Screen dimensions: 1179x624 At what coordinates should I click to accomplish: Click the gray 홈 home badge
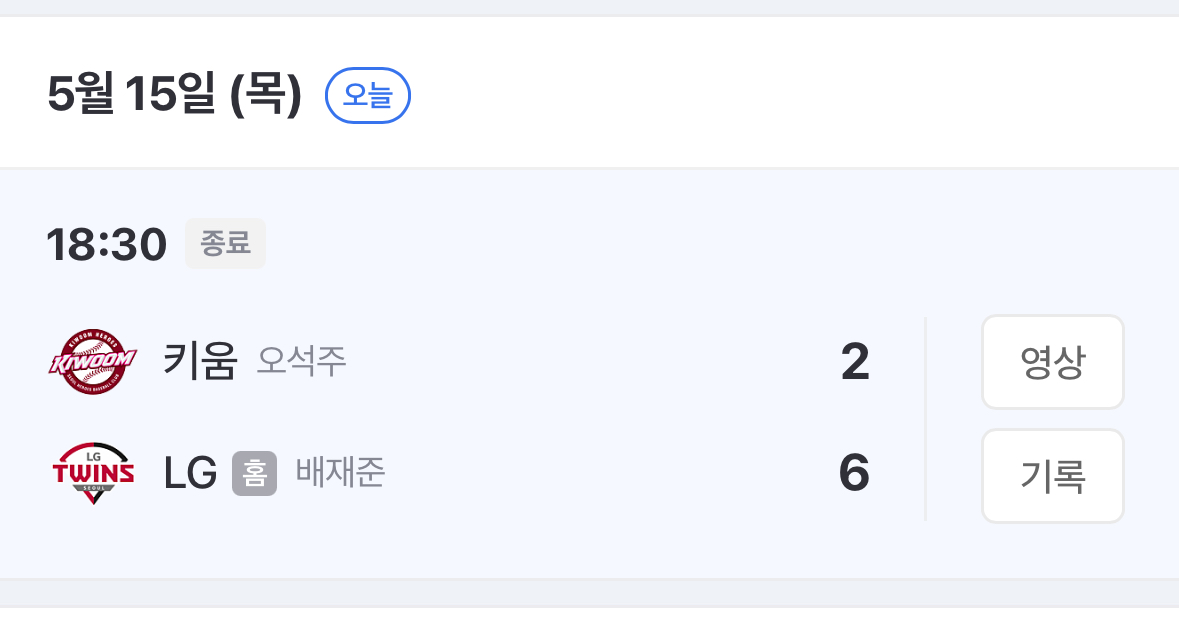254,473
